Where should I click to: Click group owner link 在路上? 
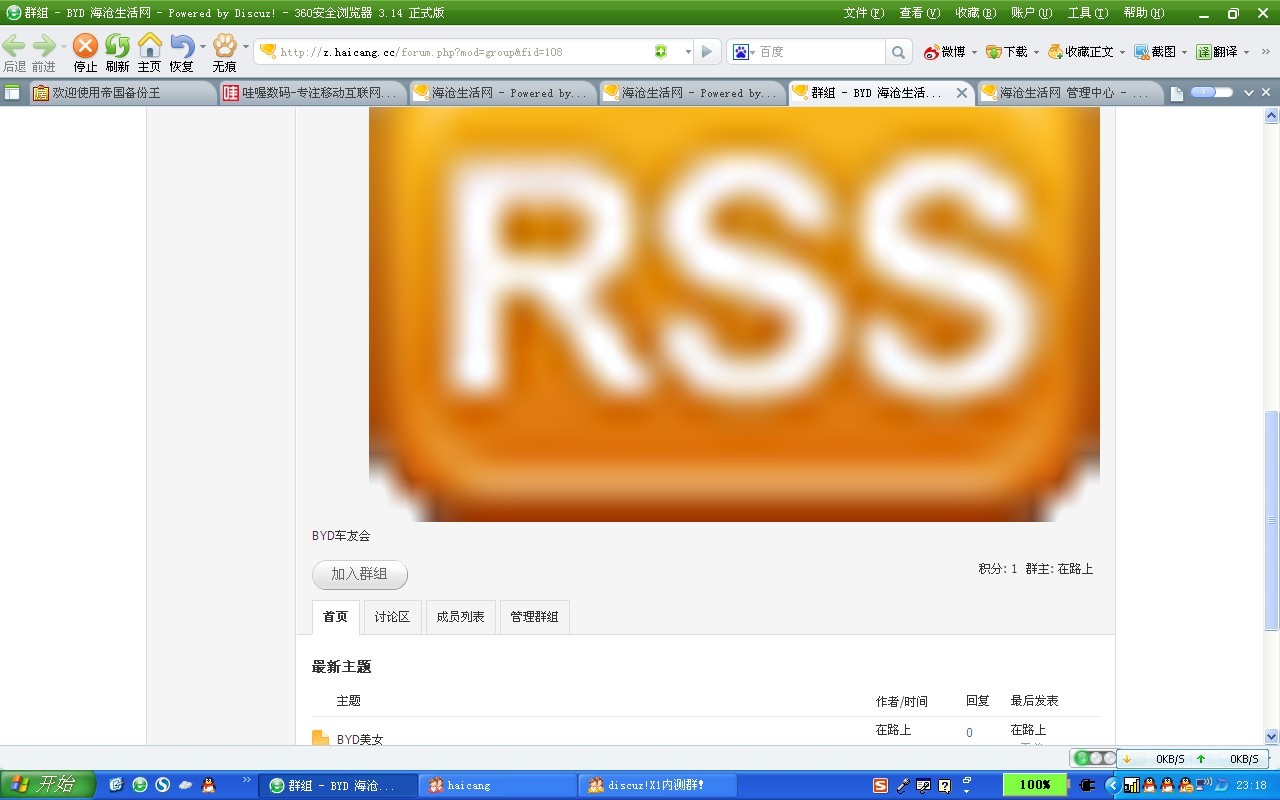click(x=1075, y=569)
